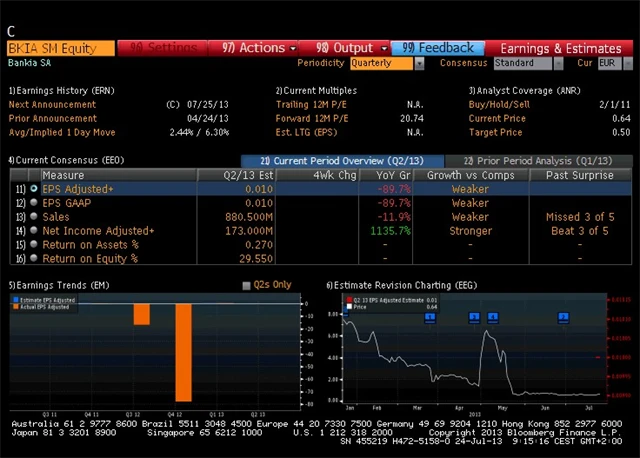This screenshot has height=458, width=640.
Task: Click the EUR currency field
Action: click(610, 63)
